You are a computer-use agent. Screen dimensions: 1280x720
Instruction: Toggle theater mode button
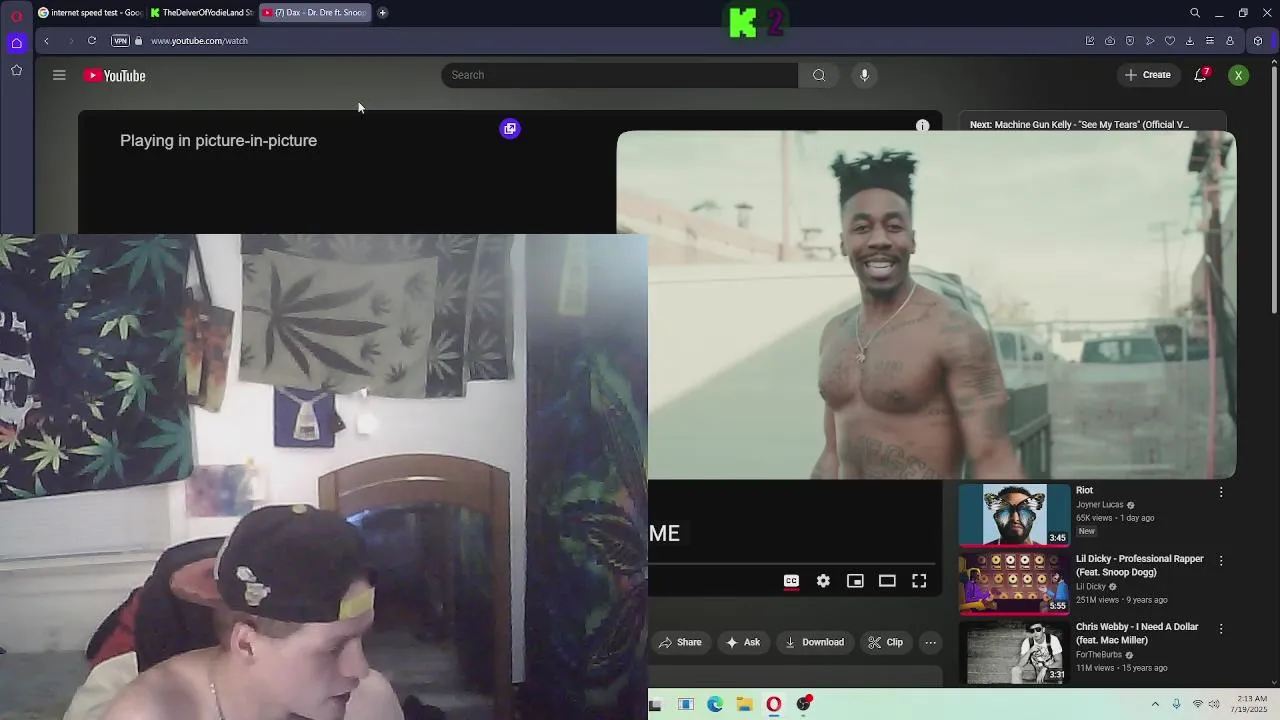[887, 581]
